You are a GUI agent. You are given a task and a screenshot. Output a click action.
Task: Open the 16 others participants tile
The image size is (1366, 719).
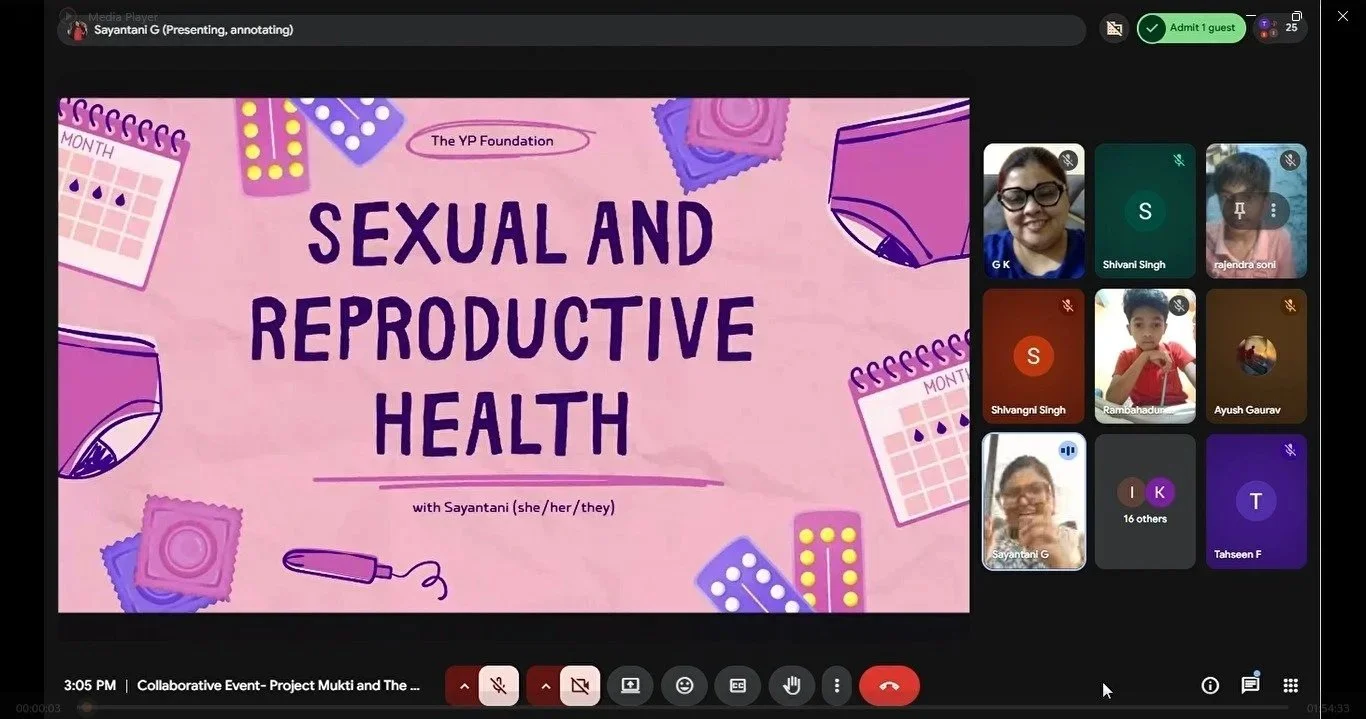1145,501
